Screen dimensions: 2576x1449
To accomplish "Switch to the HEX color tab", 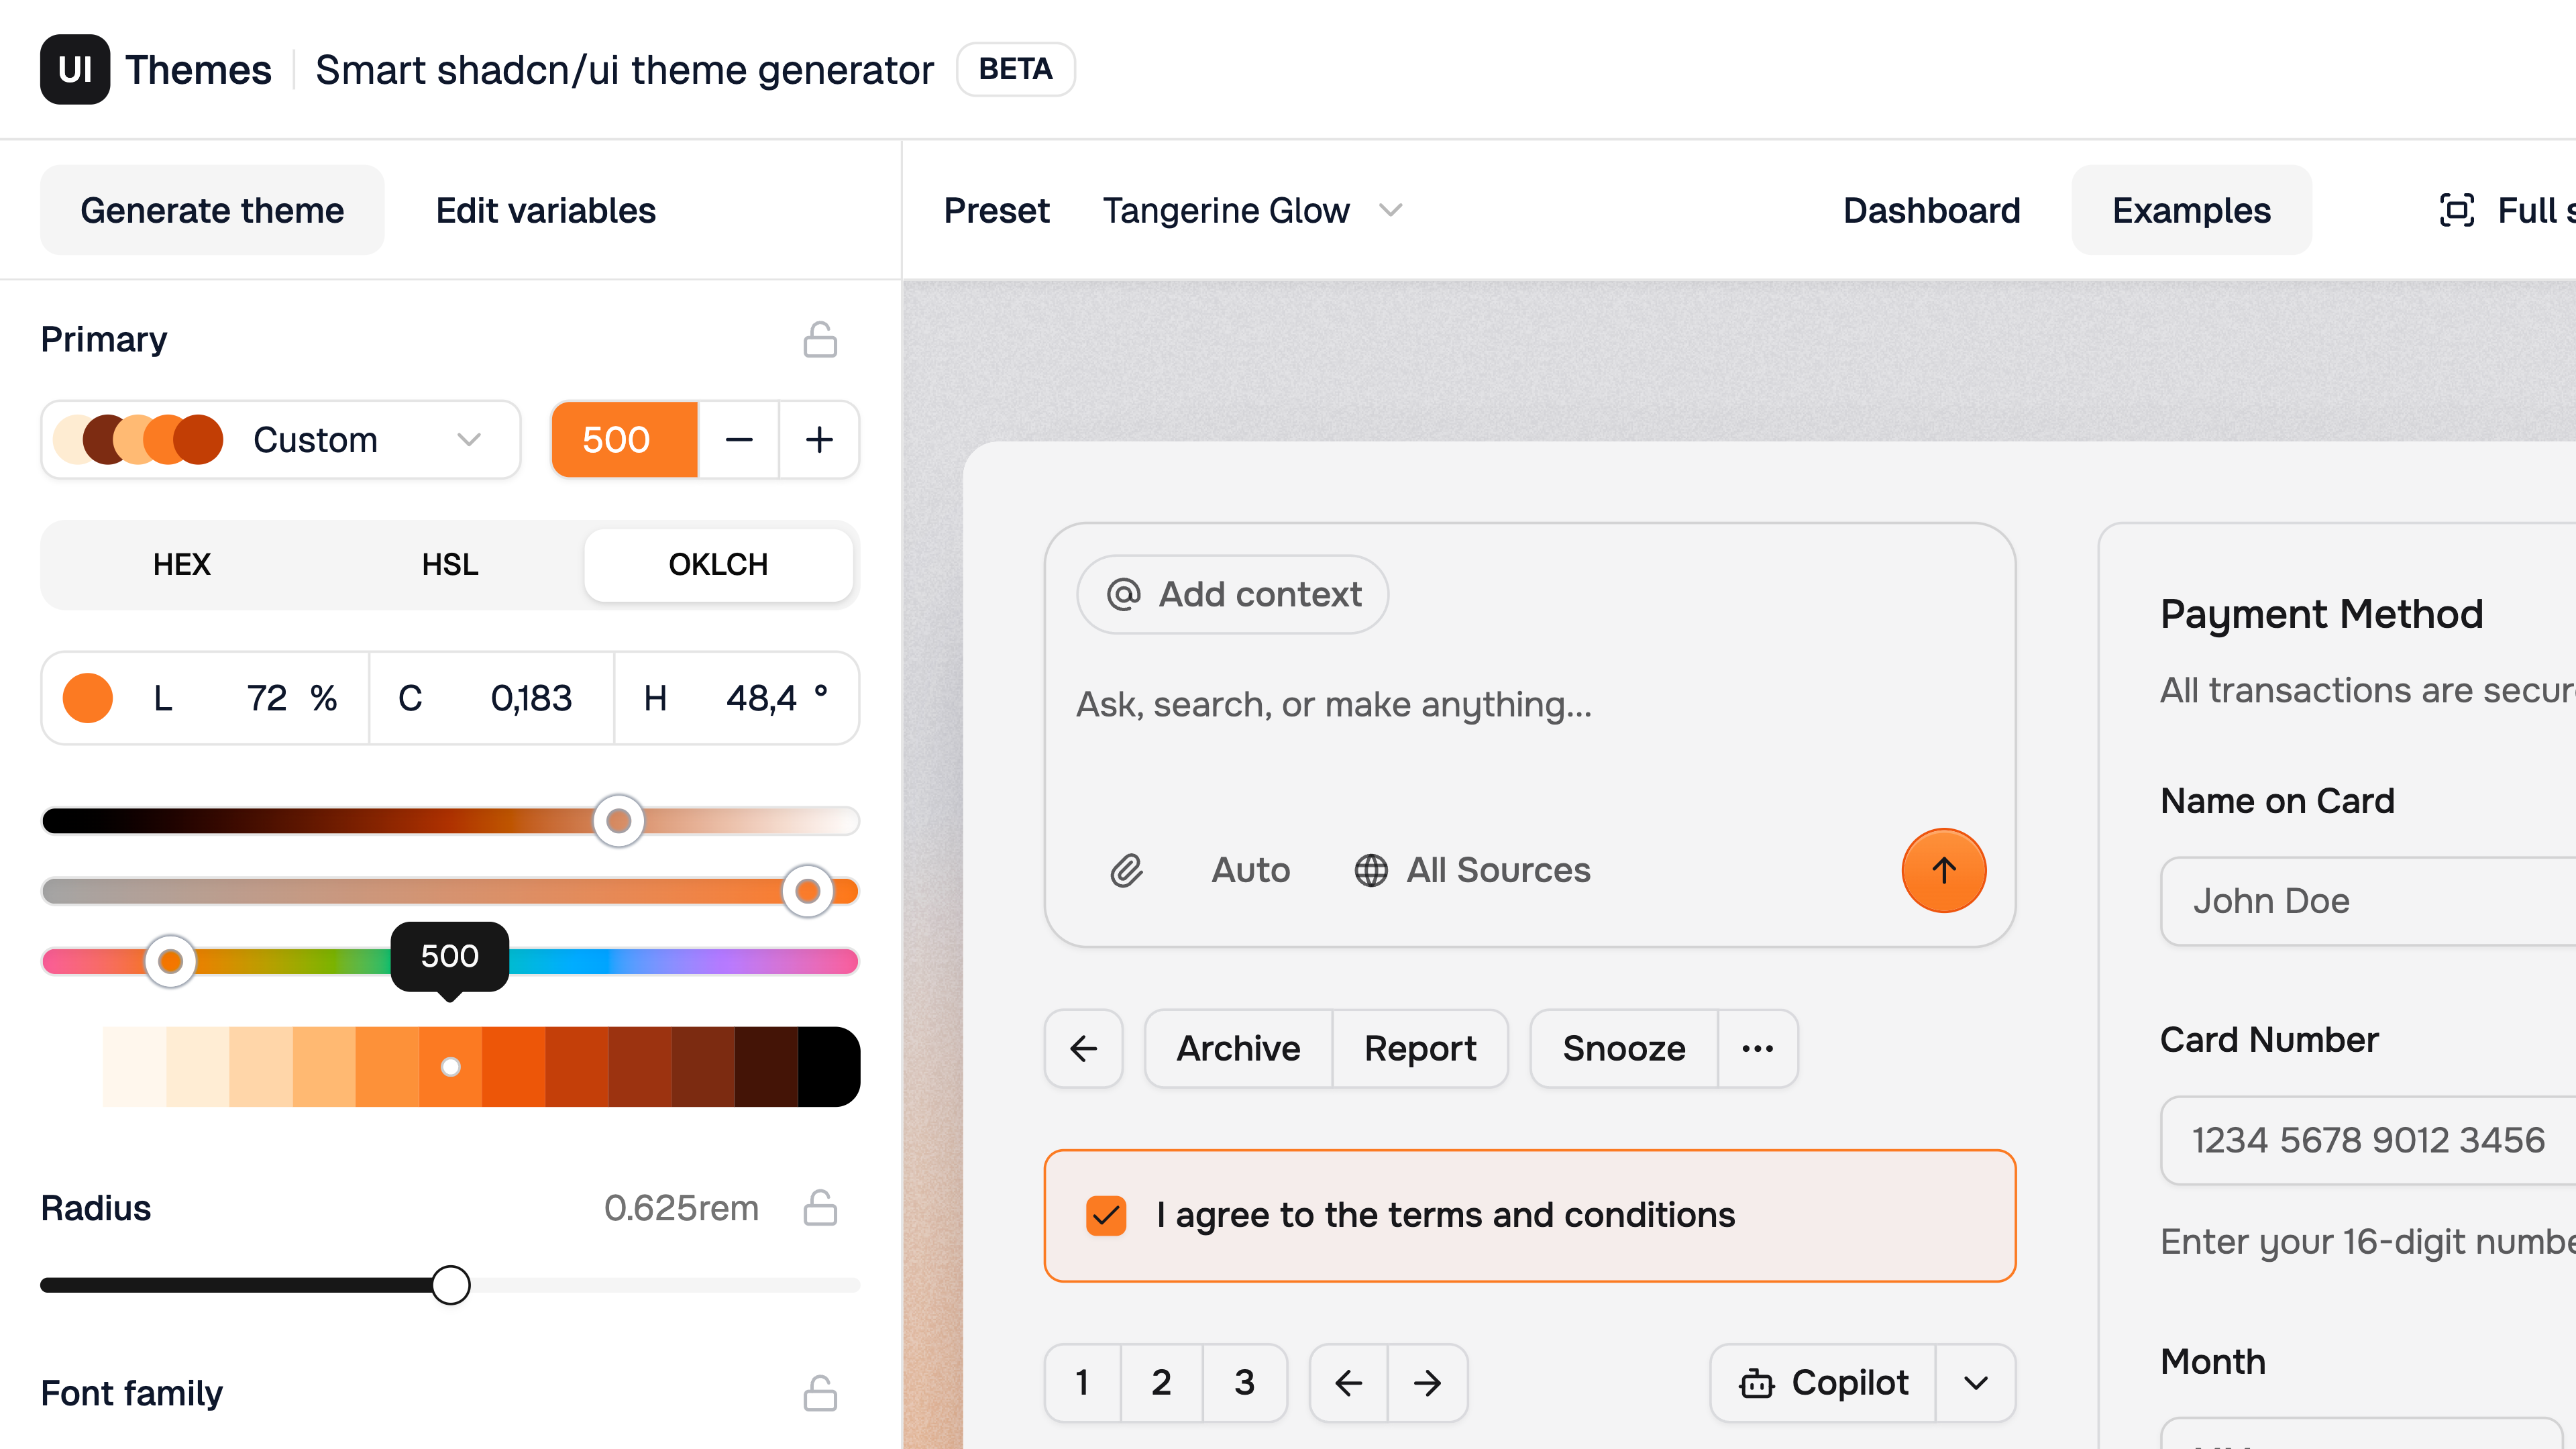I will pos(181,564).
